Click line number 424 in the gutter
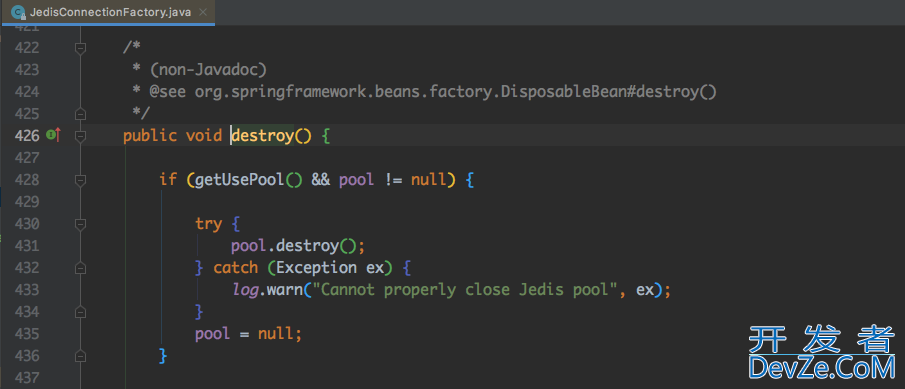905x389 pixels. click(27, 92)
